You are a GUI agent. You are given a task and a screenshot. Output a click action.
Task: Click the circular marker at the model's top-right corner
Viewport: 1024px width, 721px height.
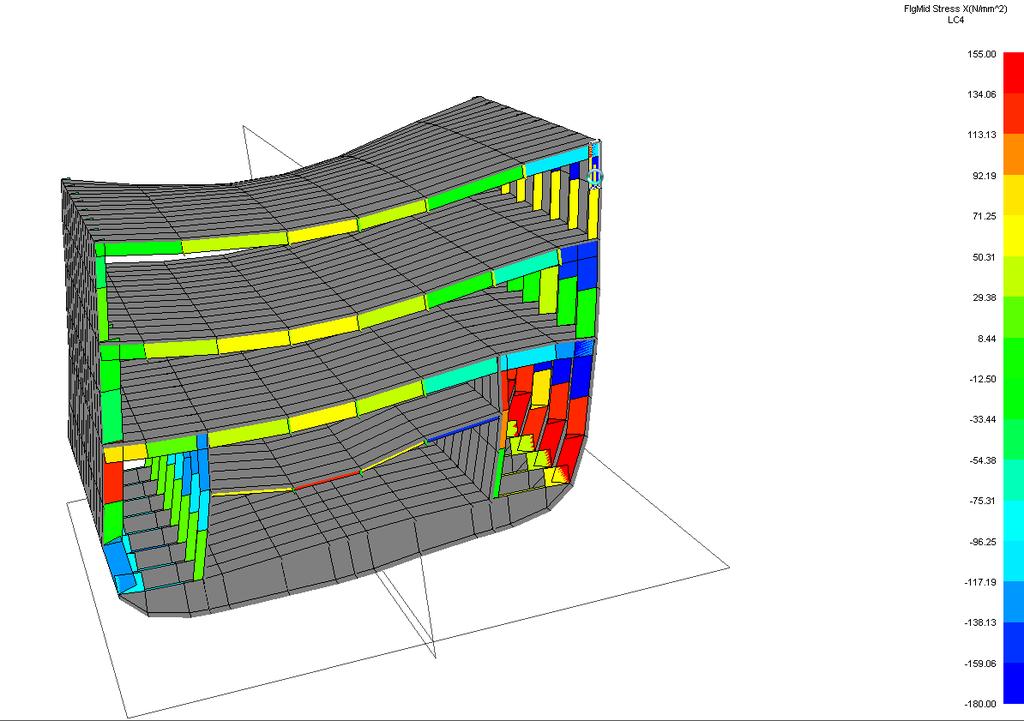point(594,177)
